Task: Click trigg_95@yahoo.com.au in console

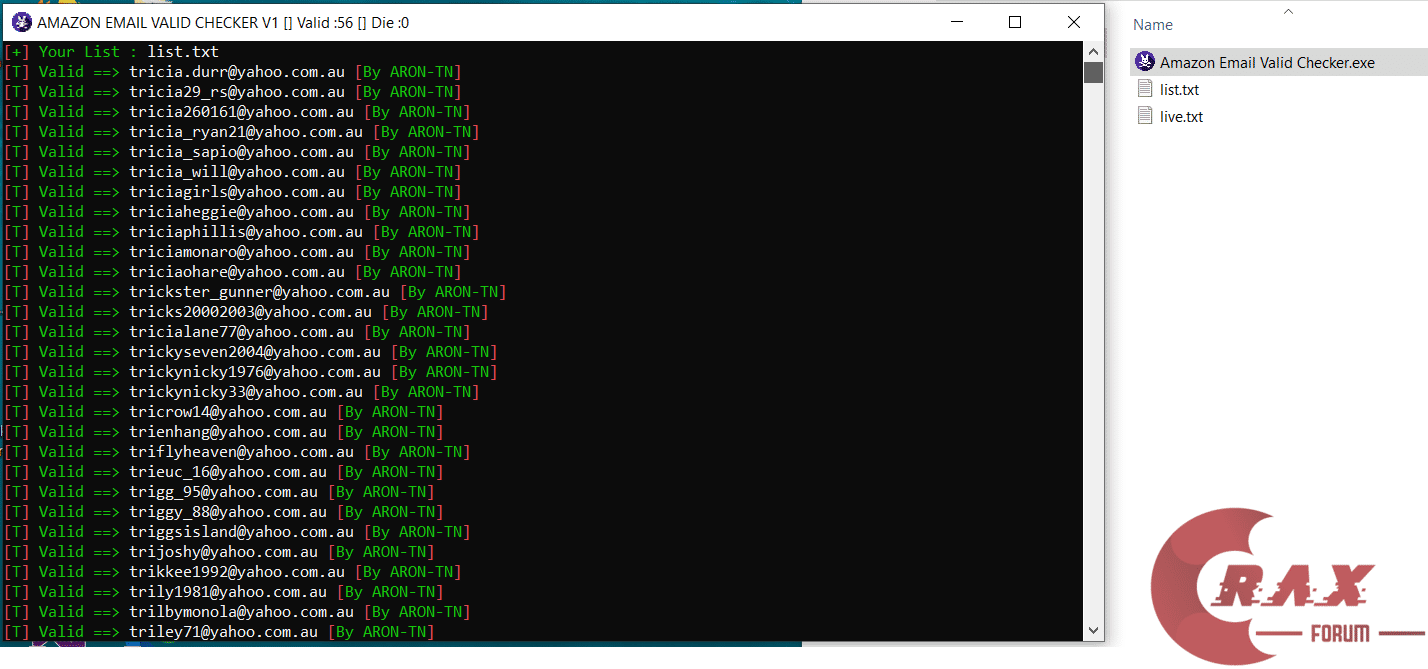Action: [223, 491]
